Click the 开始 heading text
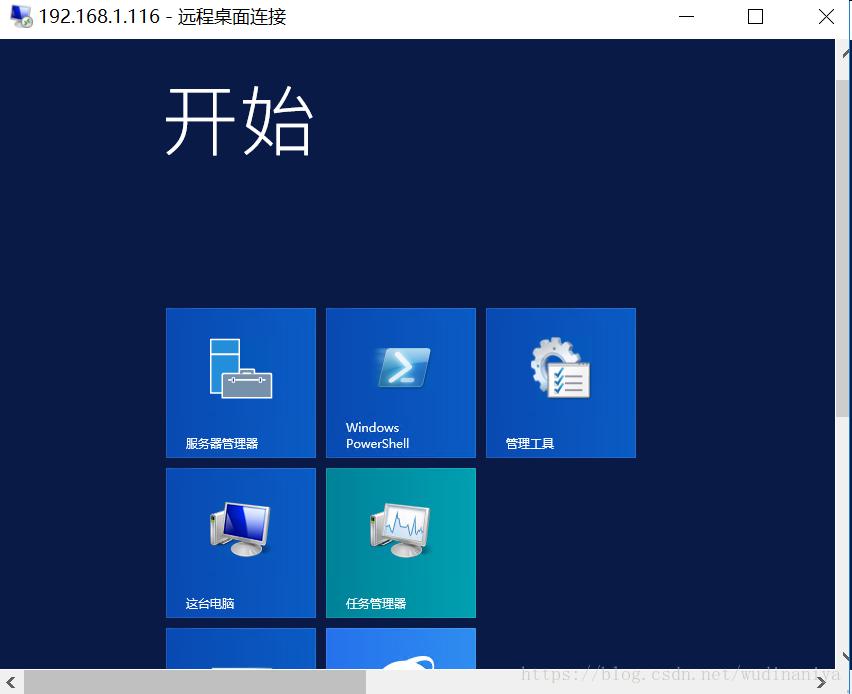The height and width of the screenshot is (694, 852). click(239, 121)
